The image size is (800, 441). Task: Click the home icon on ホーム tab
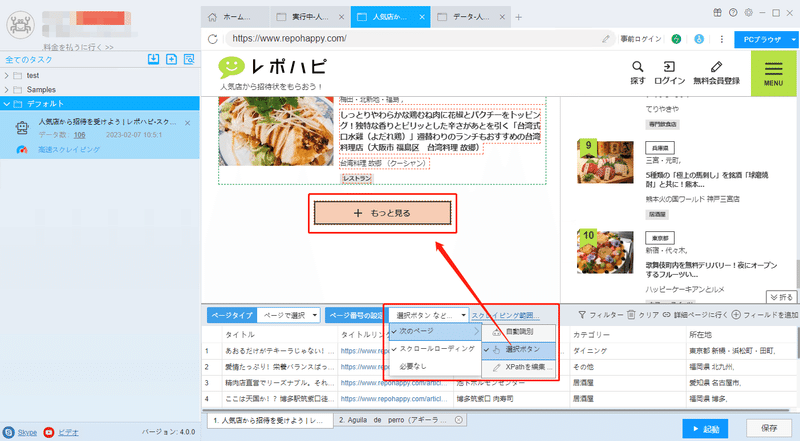point(212,17)
